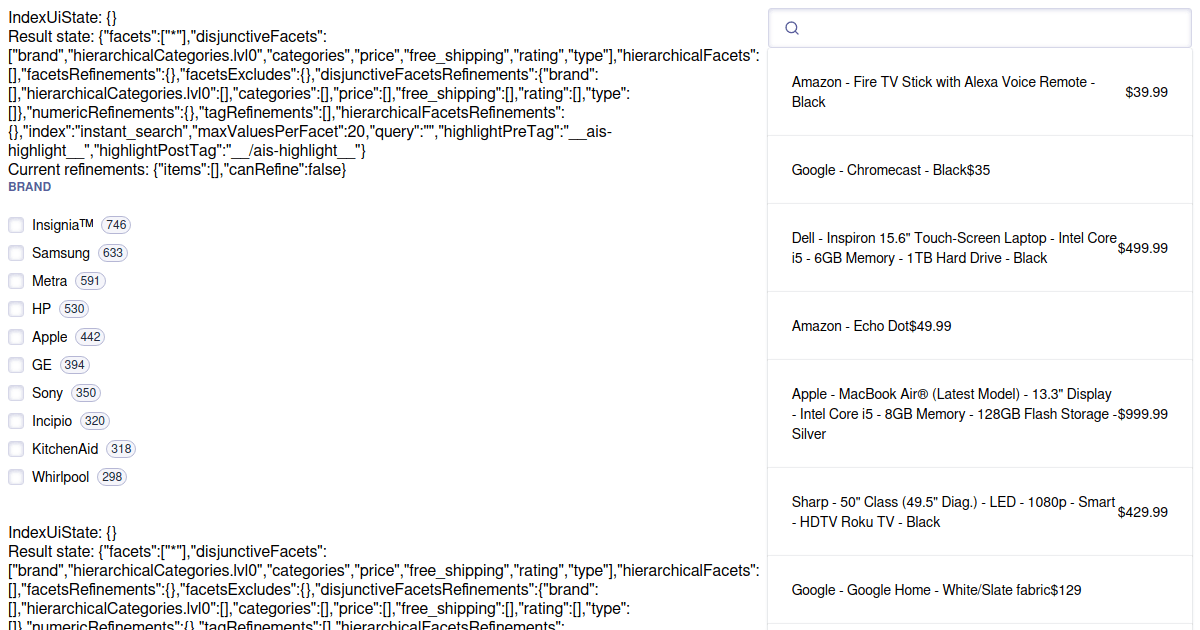Check the Insignia™ brand checkbox
The image size is (1200, 630).
16,225
